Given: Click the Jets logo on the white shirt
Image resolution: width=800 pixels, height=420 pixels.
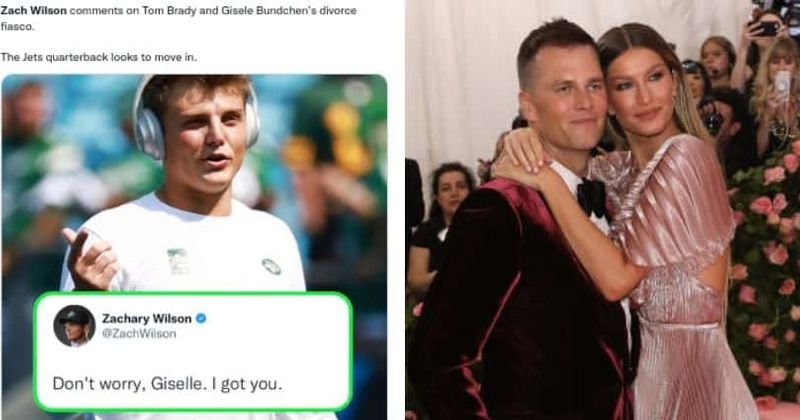Looking at the screenshot, I should coord(271,266).
